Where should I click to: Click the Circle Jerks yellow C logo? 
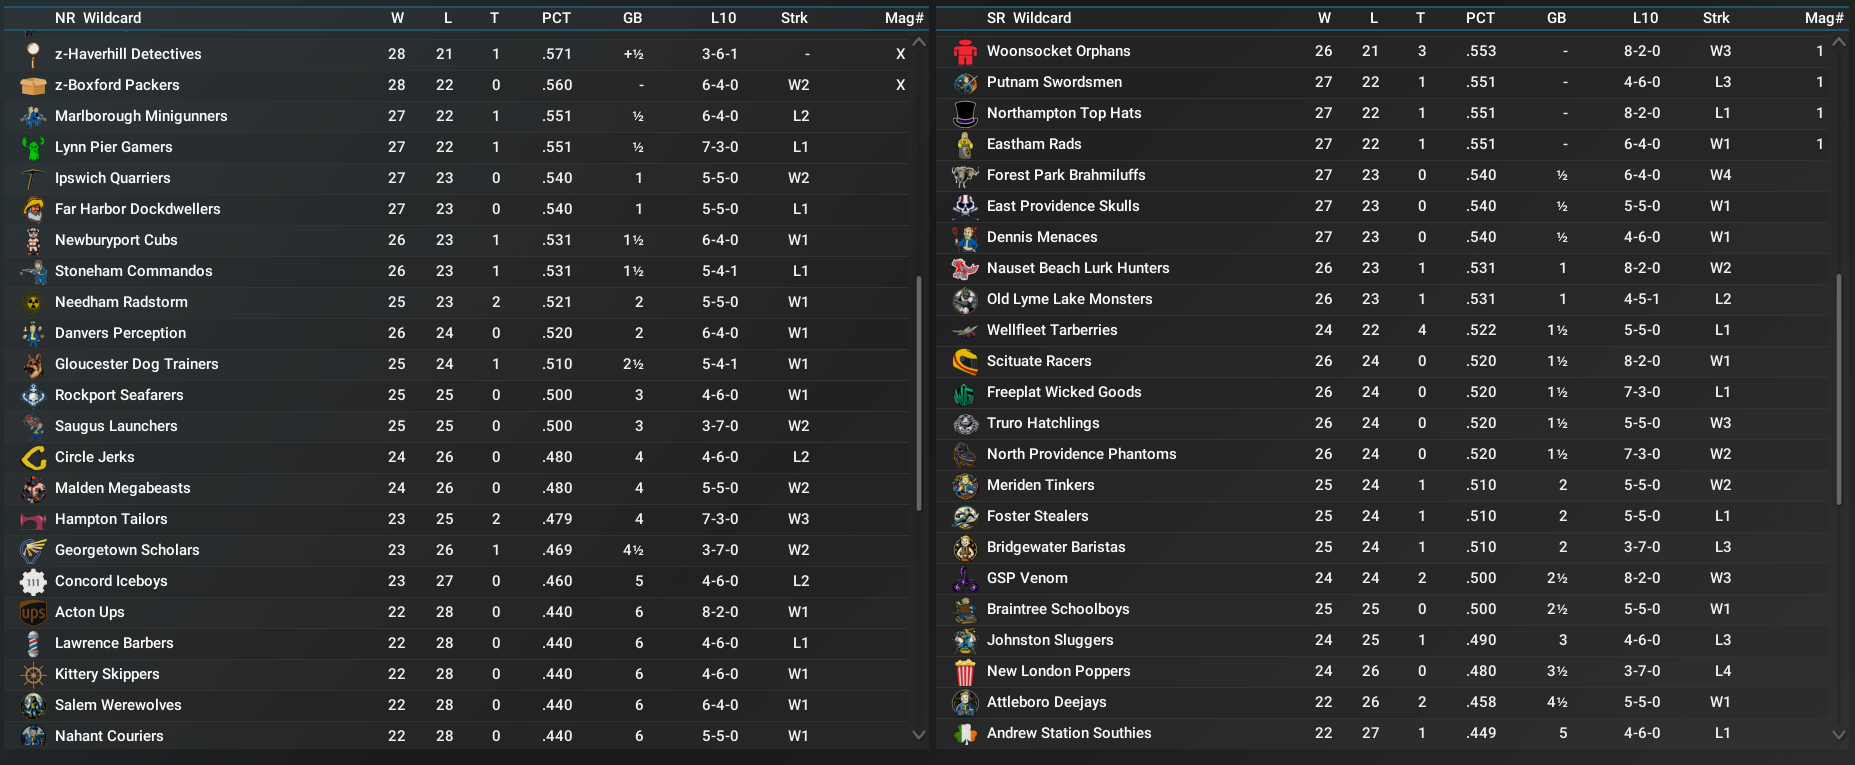point(33,458)
